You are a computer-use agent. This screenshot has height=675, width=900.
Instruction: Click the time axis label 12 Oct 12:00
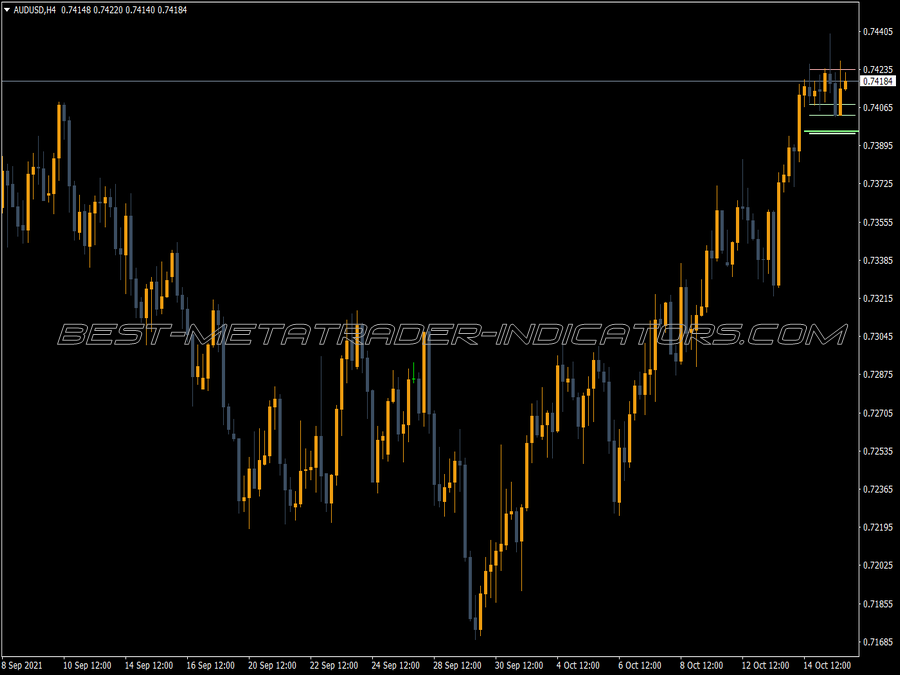765,665
